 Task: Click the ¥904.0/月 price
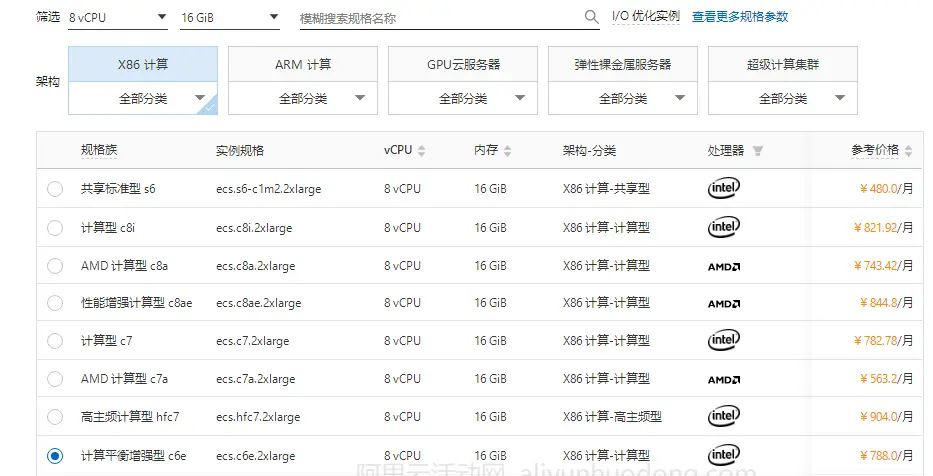(x=886, y=416)
